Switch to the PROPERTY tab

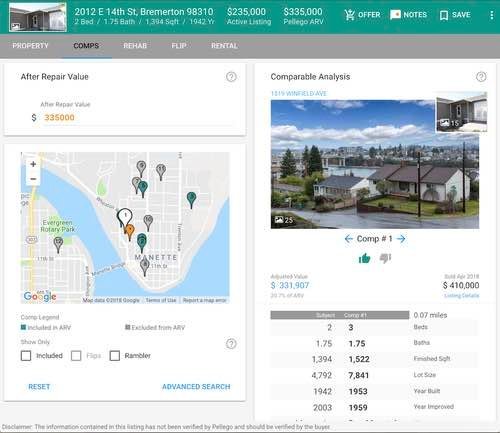[30, 46]
